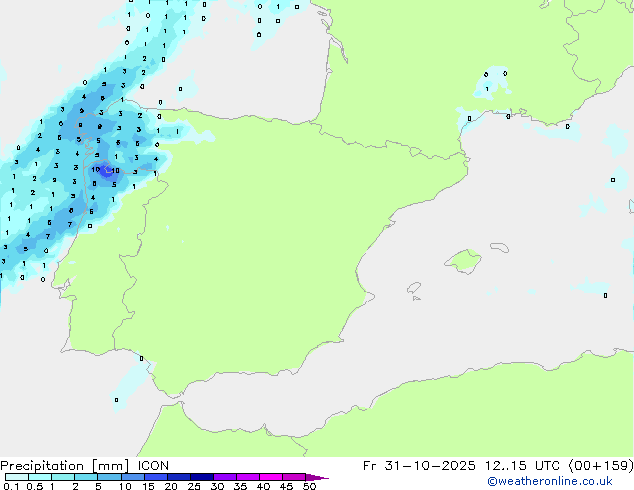The height and width of the screenshot is (490, 634).
Task: Pick the 45–50 mm legend swatch
Action: click(x=294, y=477)
